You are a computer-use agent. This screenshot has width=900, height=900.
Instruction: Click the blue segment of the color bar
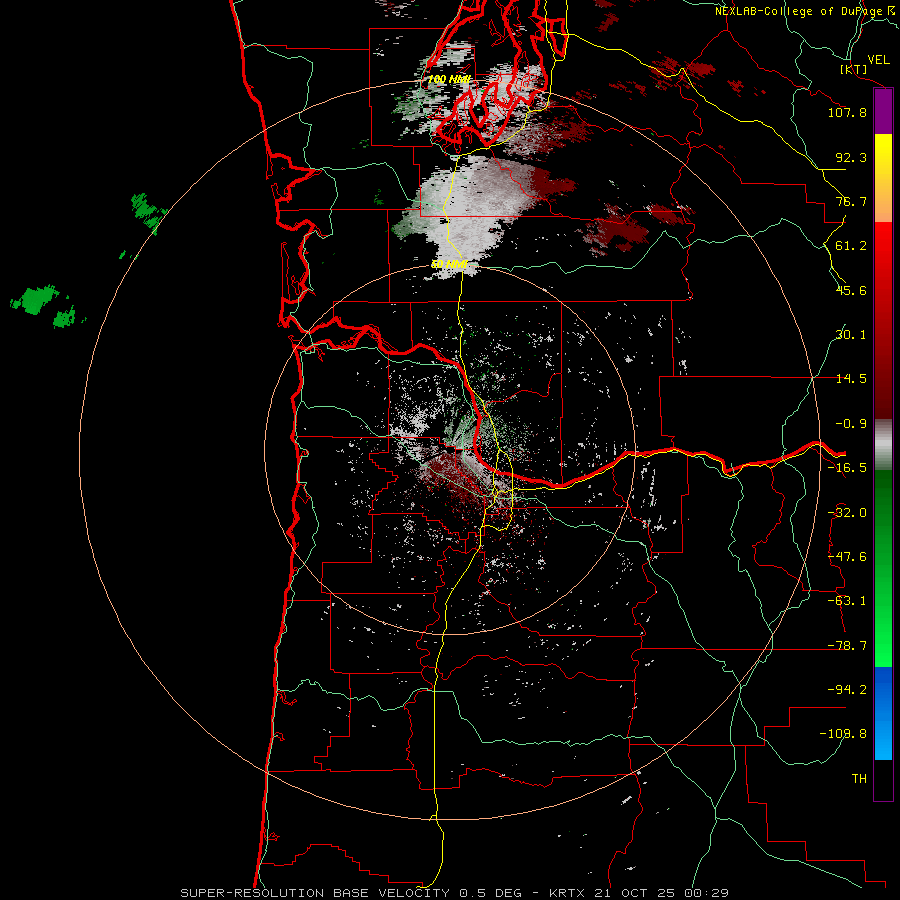[x=883, y=713]
